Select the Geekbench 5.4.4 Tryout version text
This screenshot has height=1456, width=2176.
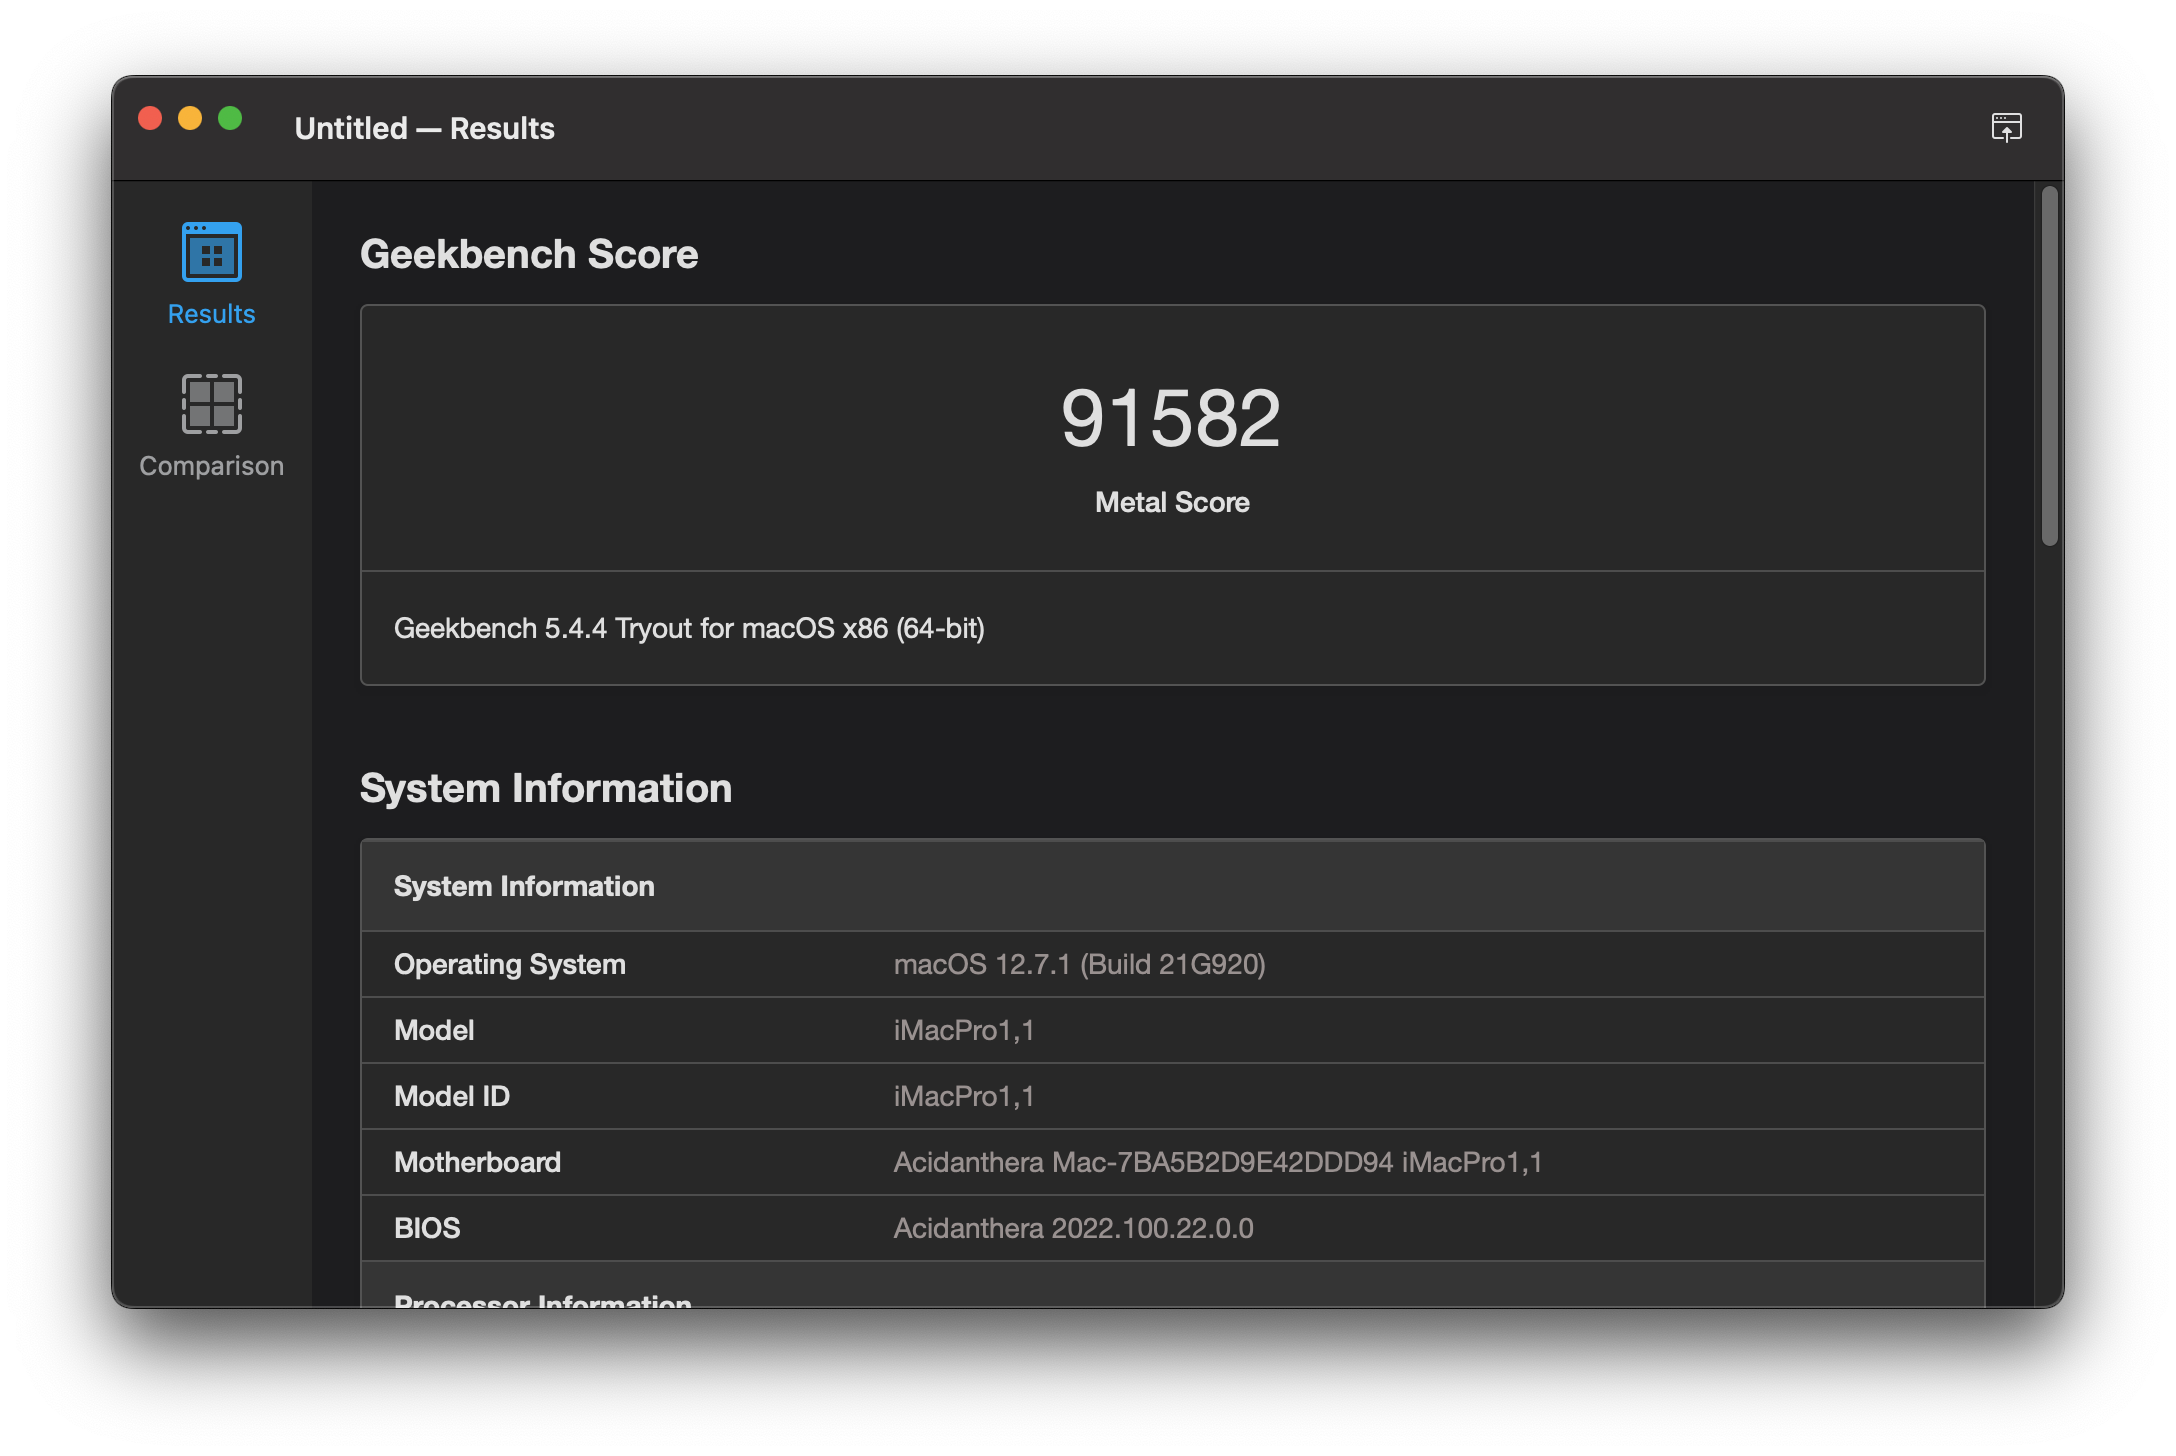689,628
